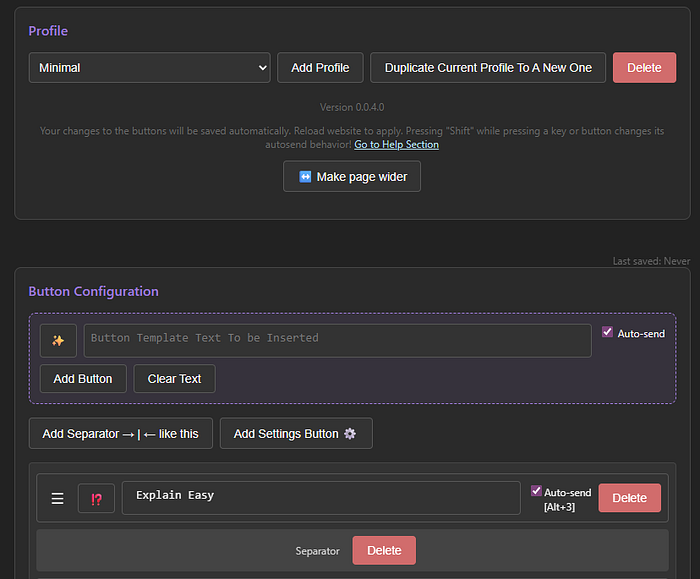Select the Separator row label
Viewport: 700px width, 579px height.
tap(317, 551)
